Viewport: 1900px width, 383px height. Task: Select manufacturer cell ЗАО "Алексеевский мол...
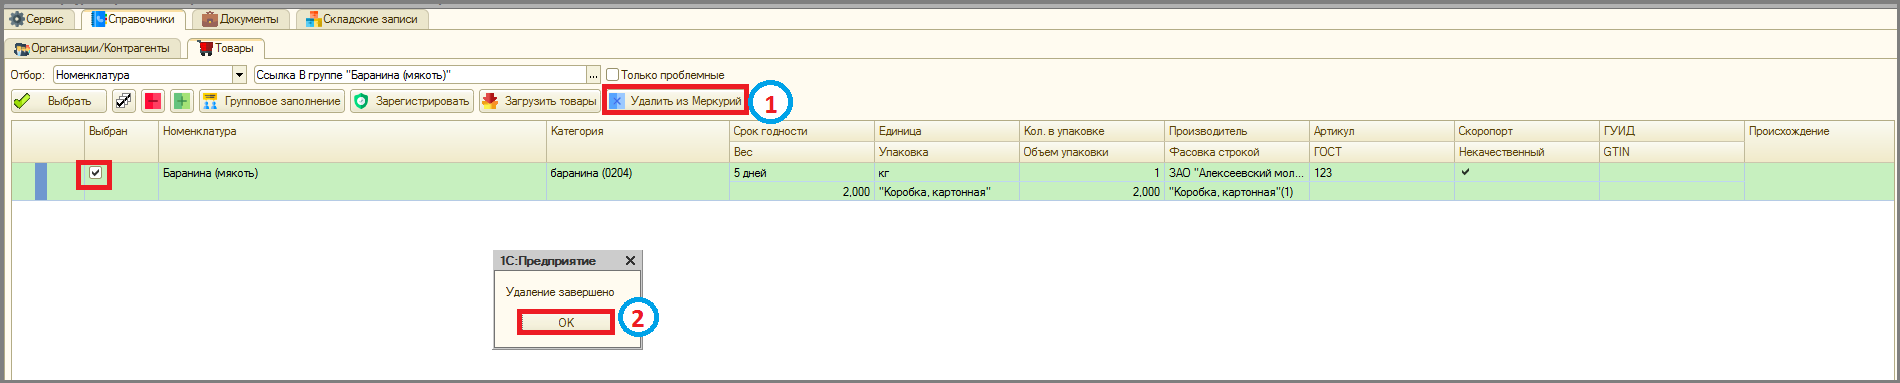1237,173
